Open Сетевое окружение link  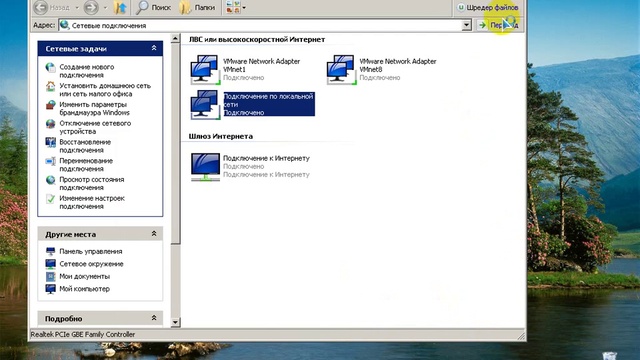(x=91, y=264)
